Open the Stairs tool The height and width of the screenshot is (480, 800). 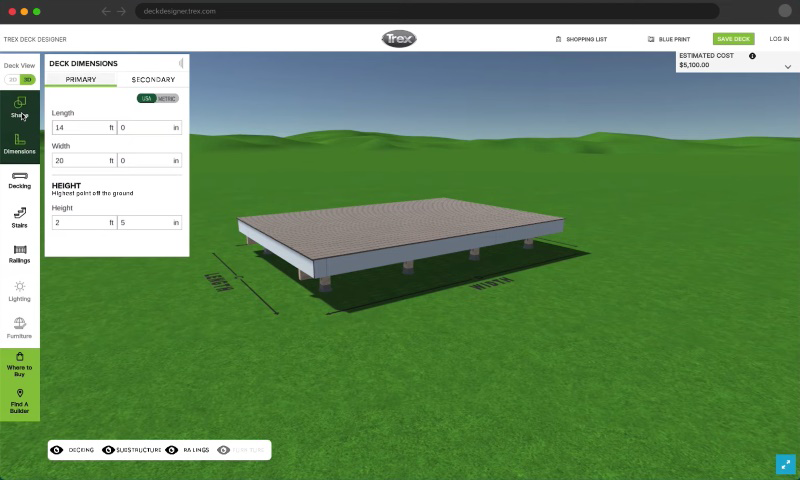point(19,217)
